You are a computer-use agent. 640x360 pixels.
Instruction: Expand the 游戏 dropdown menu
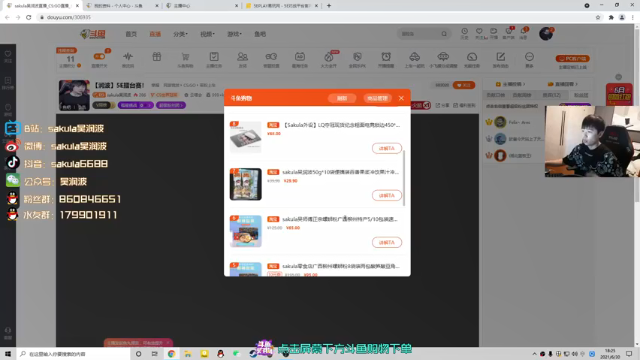tap(234, 34)
